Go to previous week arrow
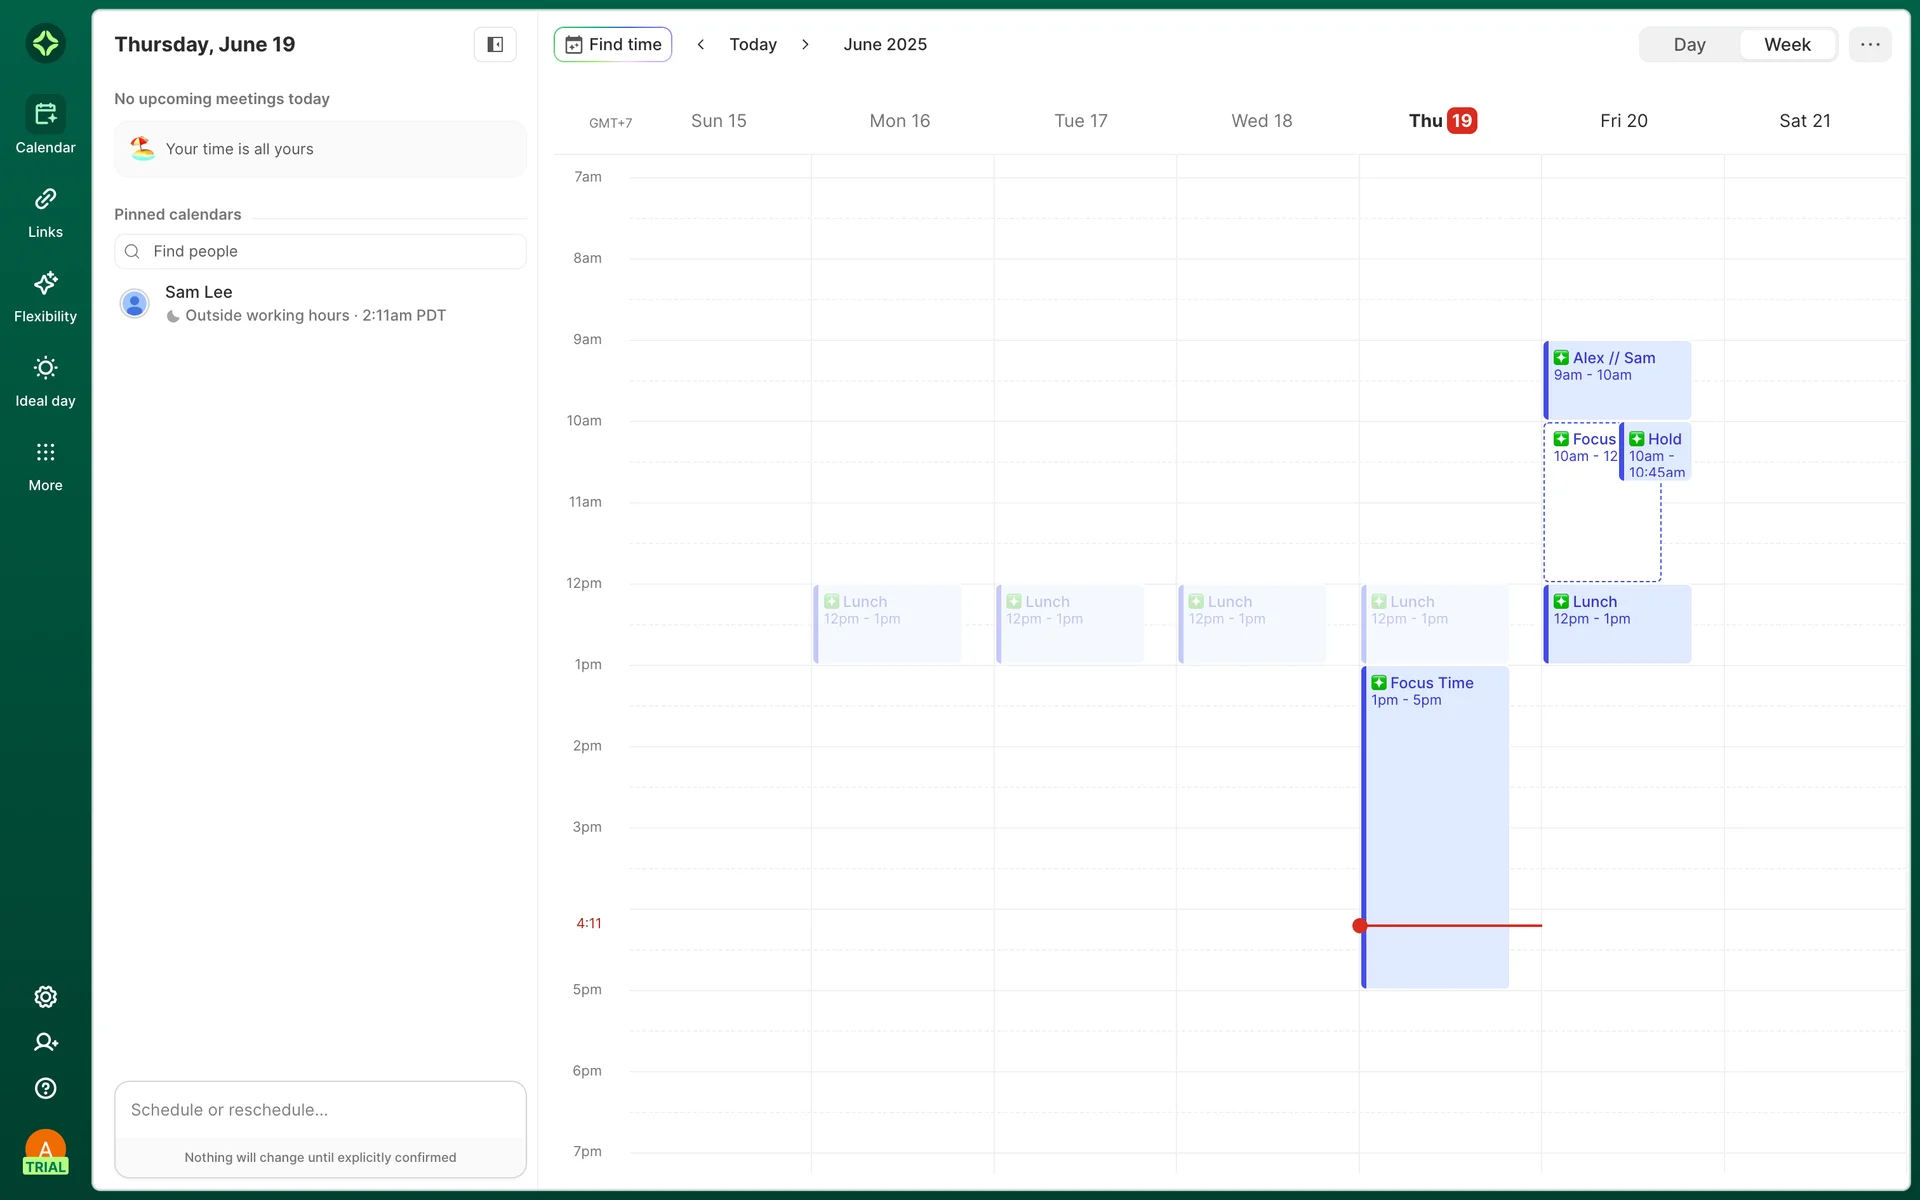 701,44
